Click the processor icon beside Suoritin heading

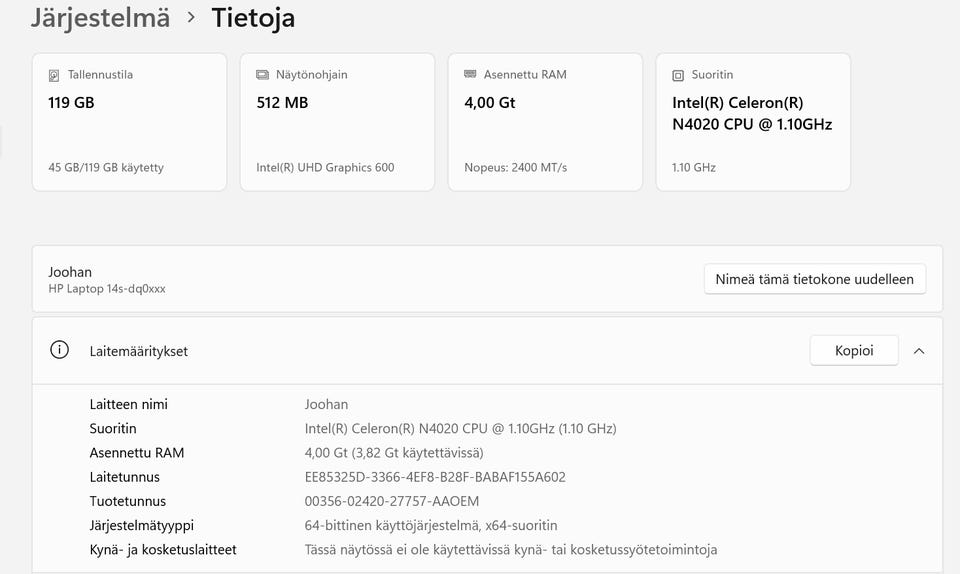(678, 75)
